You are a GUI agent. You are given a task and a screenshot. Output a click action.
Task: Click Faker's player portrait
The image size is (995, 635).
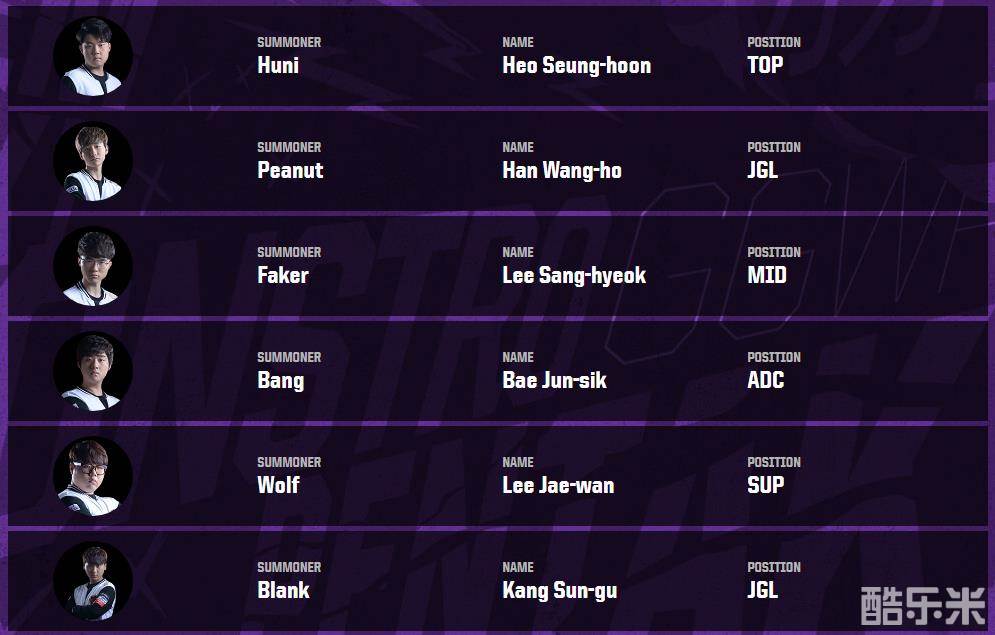coord(93,266)
